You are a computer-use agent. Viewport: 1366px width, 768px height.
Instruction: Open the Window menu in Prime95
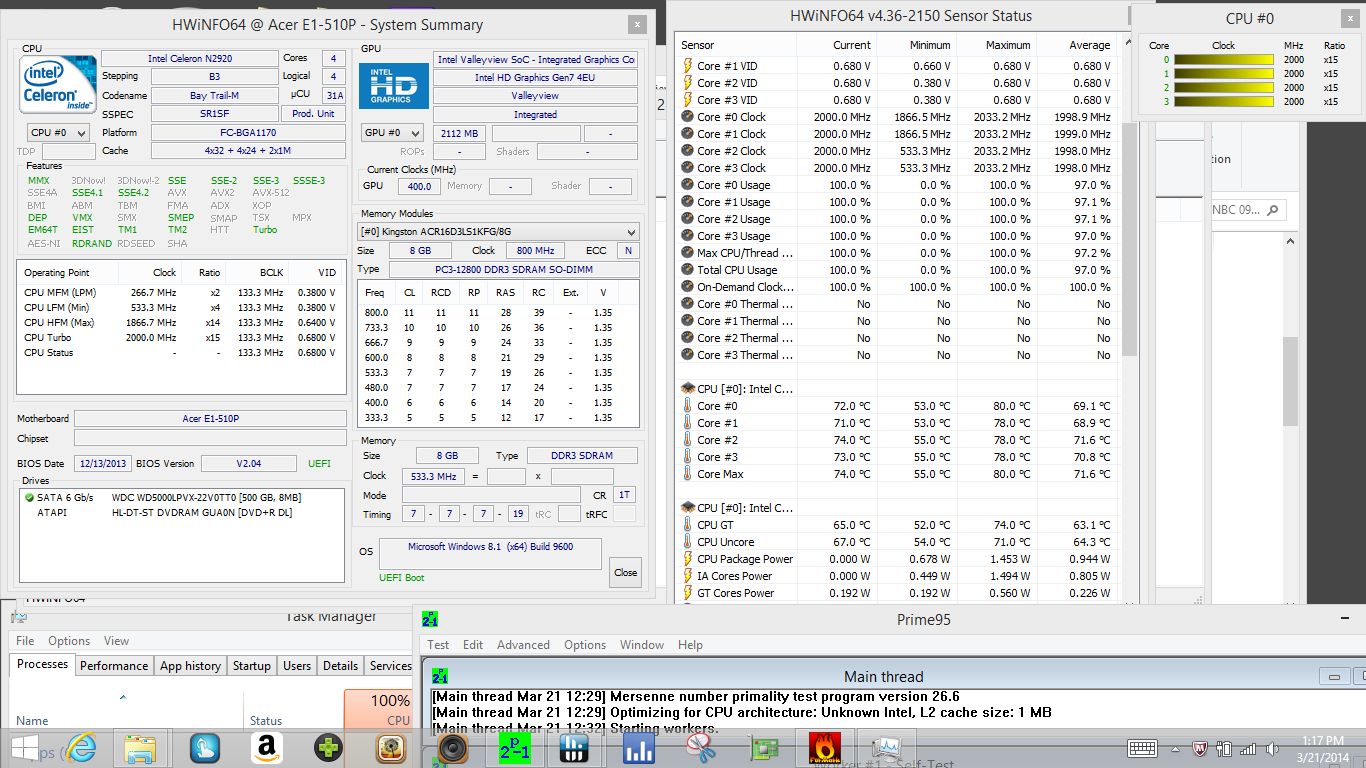click(642, 645)
